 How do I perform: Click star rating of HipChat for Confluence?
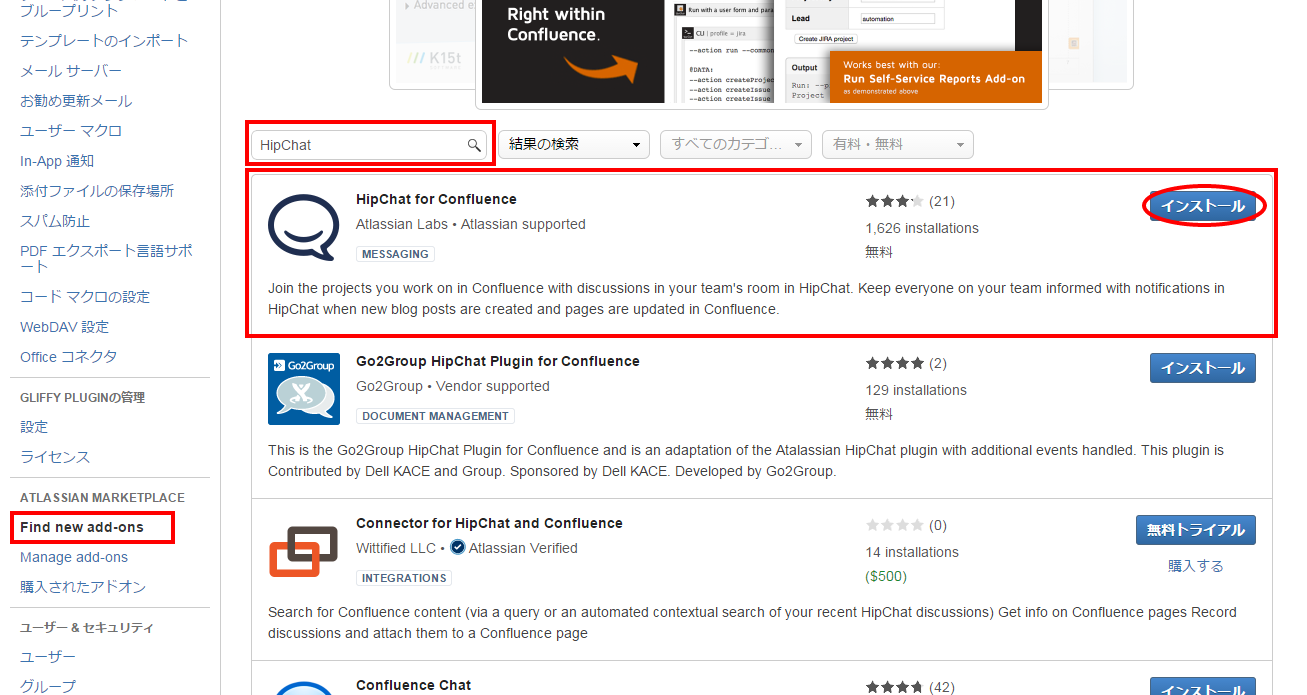(894, 201)
